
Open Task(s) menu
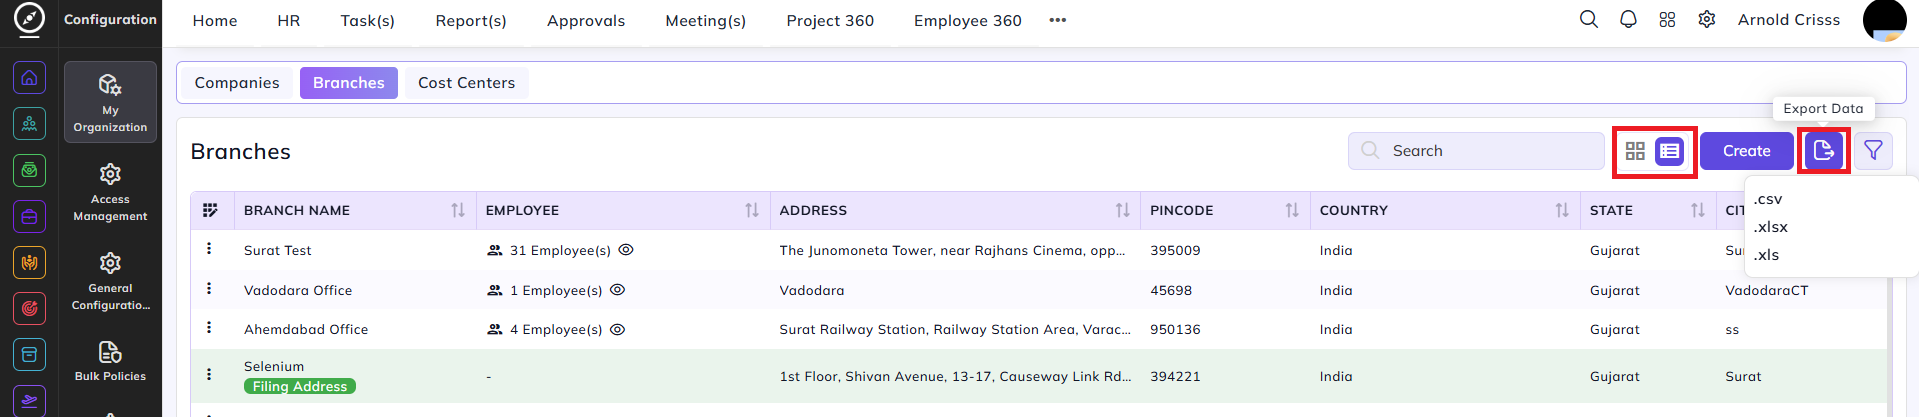coord(368,20)
